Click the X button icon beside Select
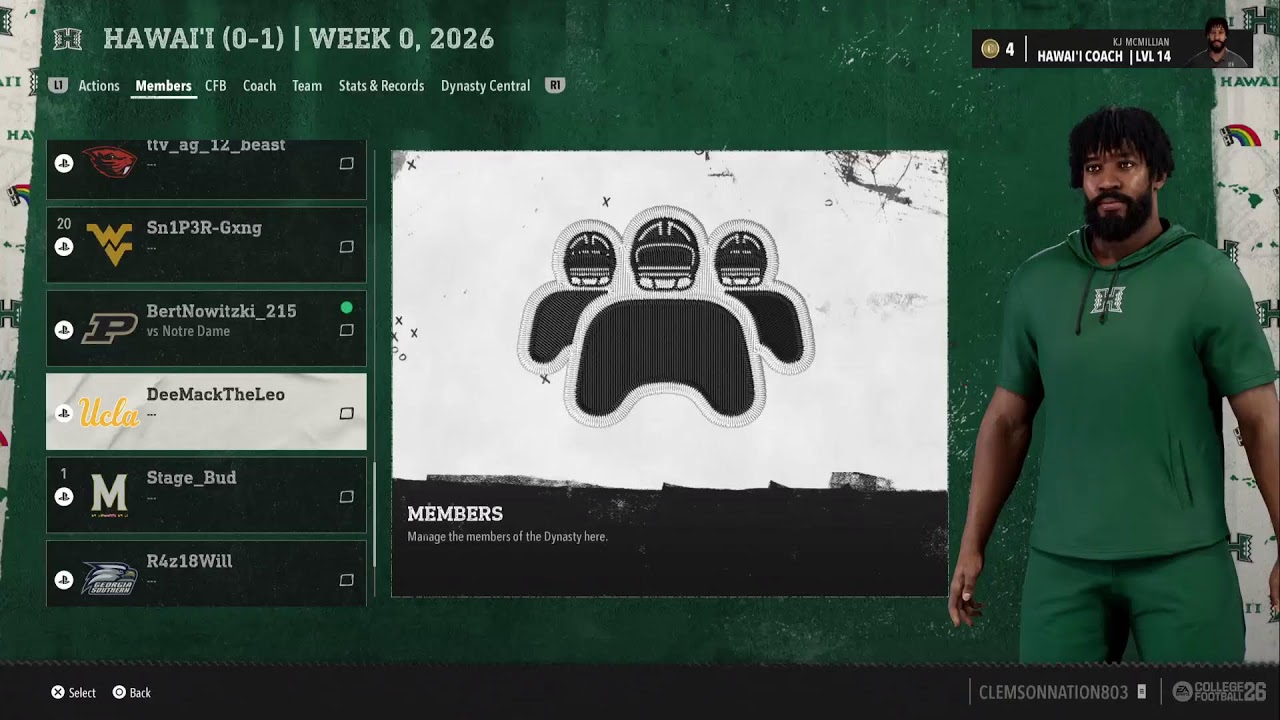This screenshot has height=720, width=1280. click(58, 692)
